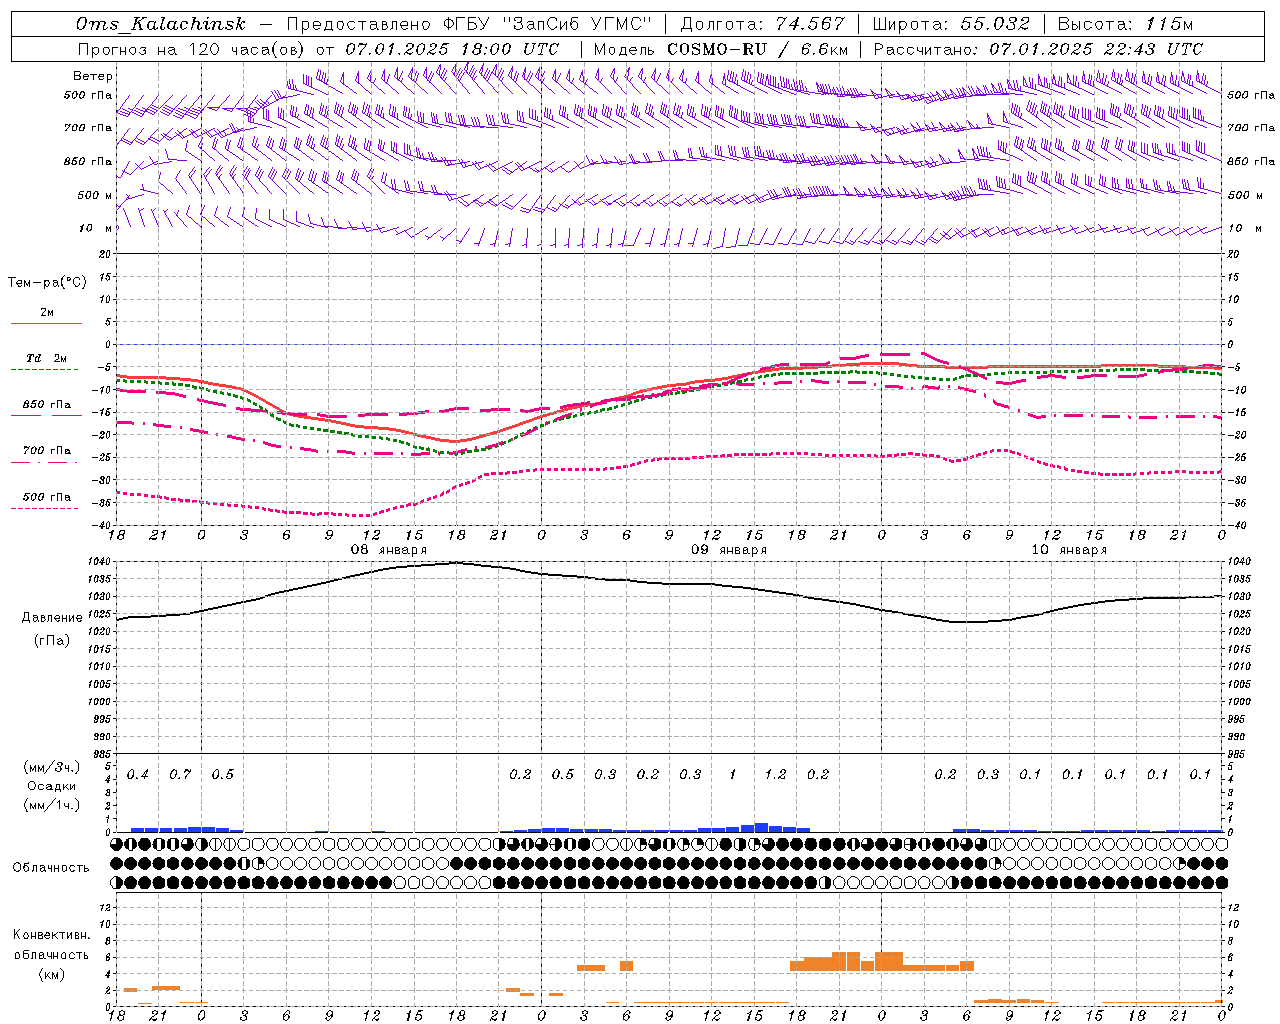1280x1024 pixels.
Task: Click the forecast start 07.01.2025 18:00 UTC
Action: 452,49
